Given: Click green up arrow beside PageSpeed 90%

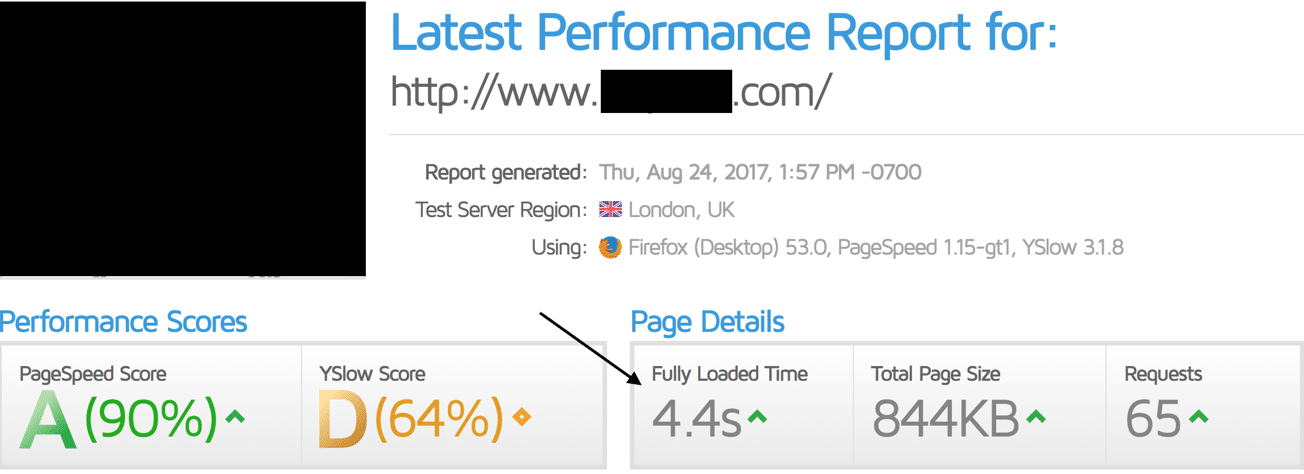Looking at the screenshot, I should point(235,416).
